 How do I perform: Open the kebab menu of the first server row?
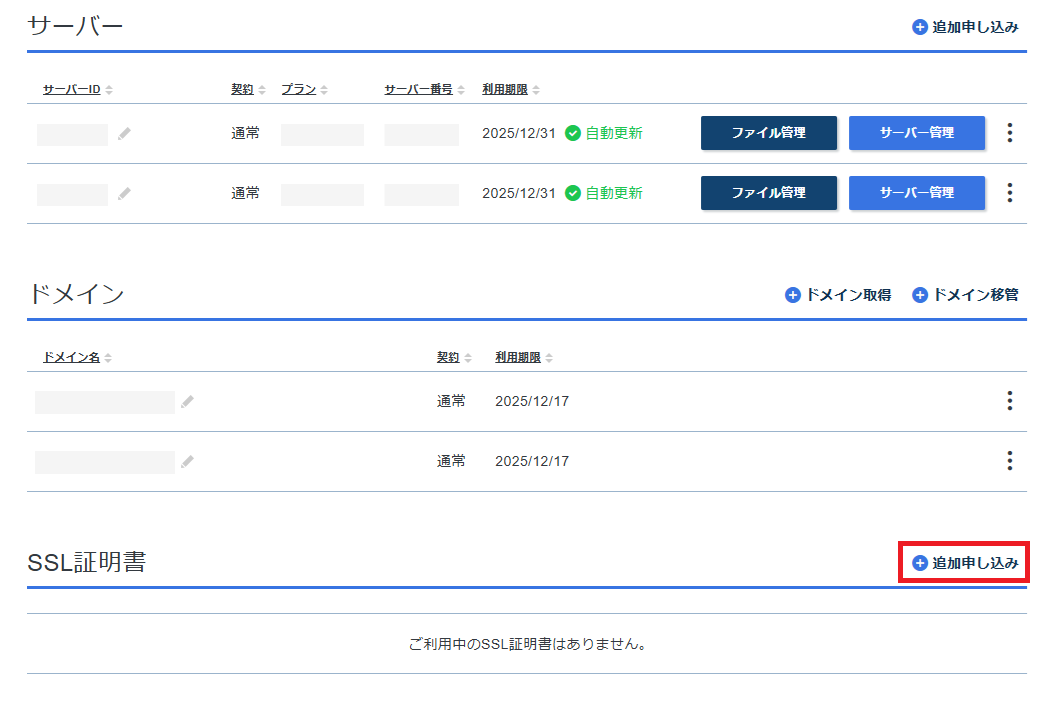click(x=1010, y=132)
